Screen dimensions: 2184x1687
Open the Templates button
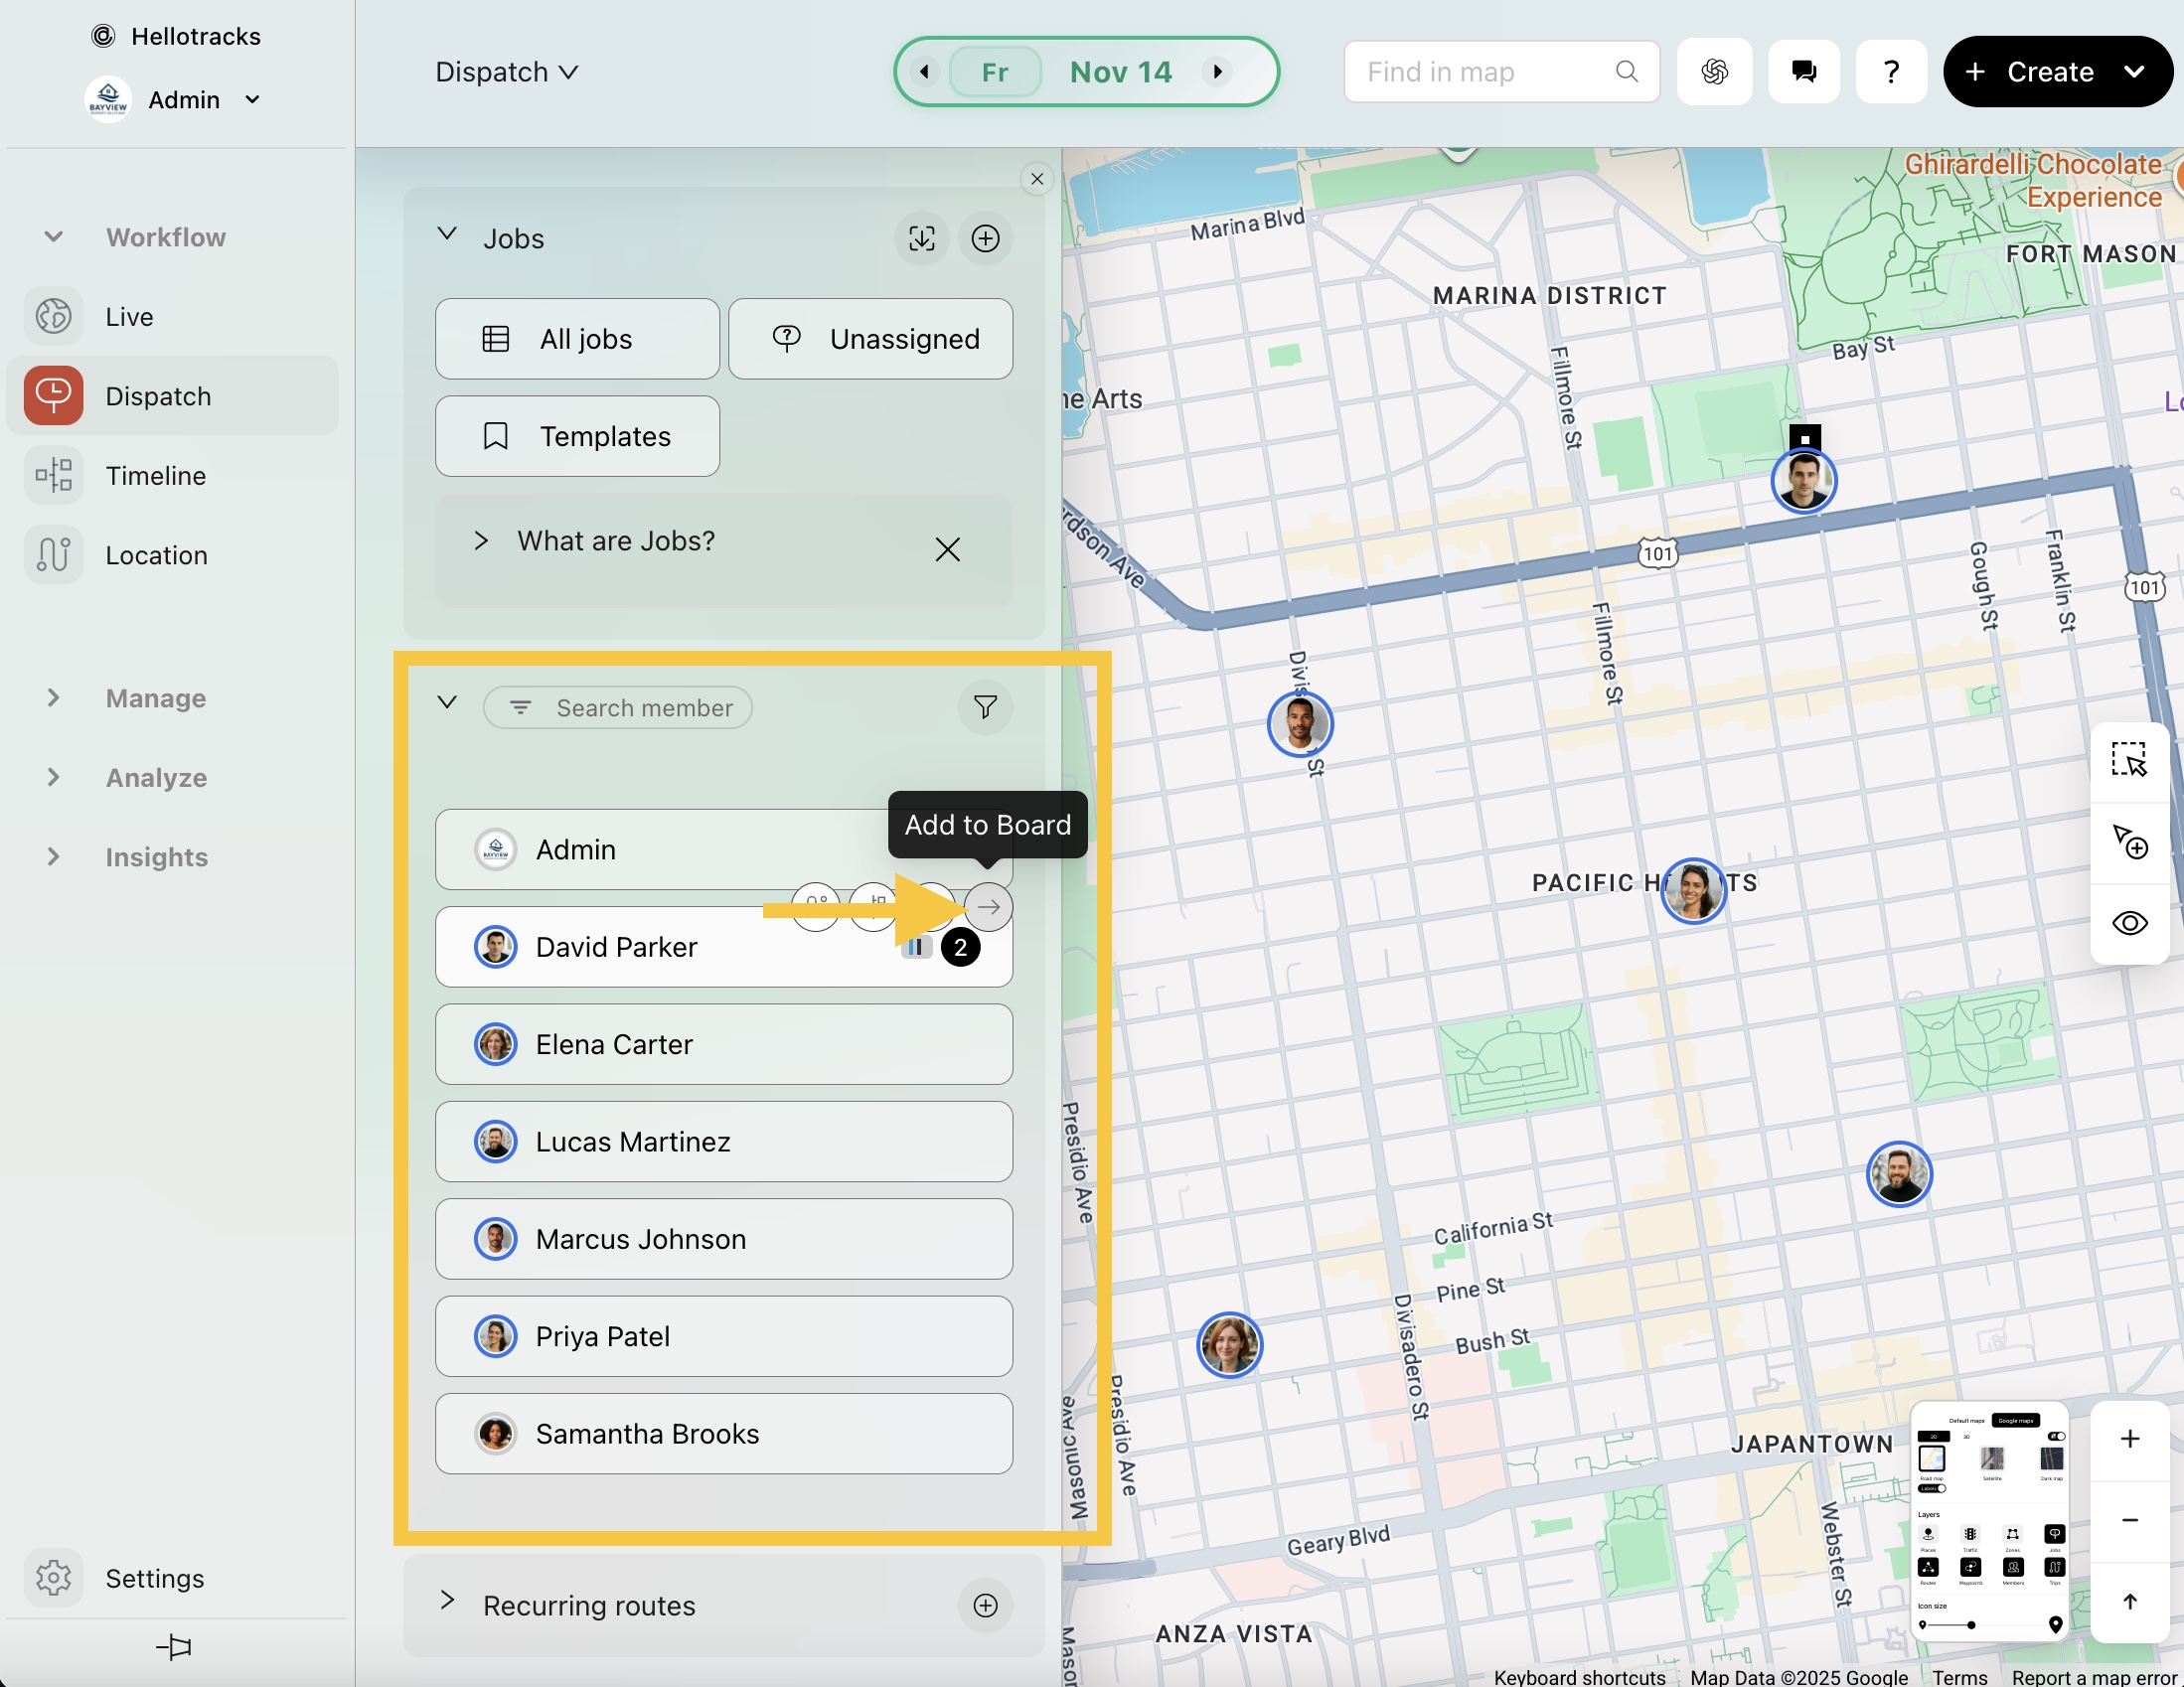pyautogui.click(x=577, y=436)
